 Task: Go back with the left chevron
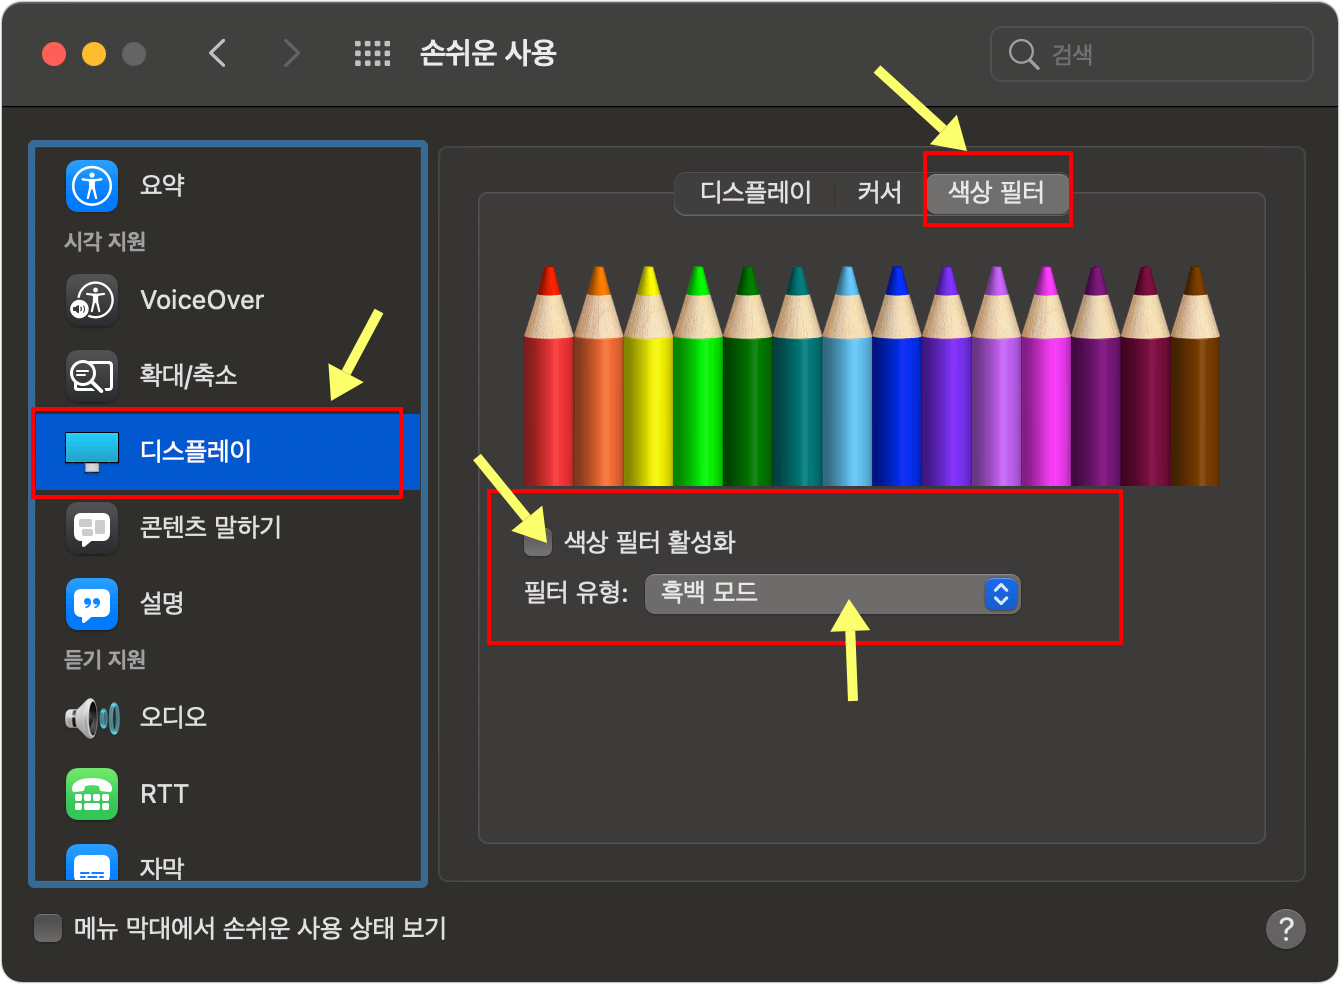[x=217, y=53]
